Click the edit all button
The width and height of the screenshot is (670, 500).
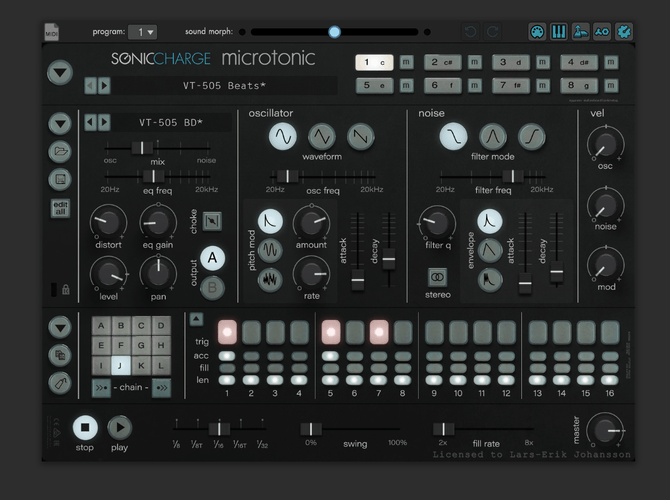pyautogui.click(x=60, y=208)
